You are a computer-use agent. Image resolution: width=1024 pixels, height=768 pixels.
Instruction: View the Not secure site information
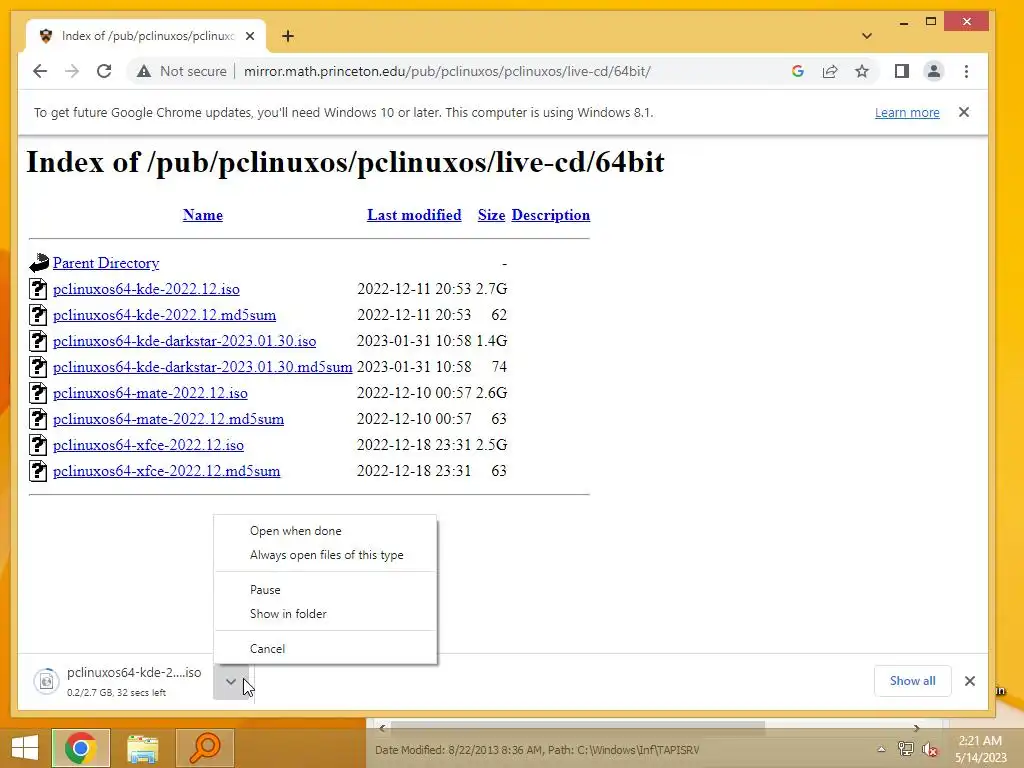coord(182,71)
